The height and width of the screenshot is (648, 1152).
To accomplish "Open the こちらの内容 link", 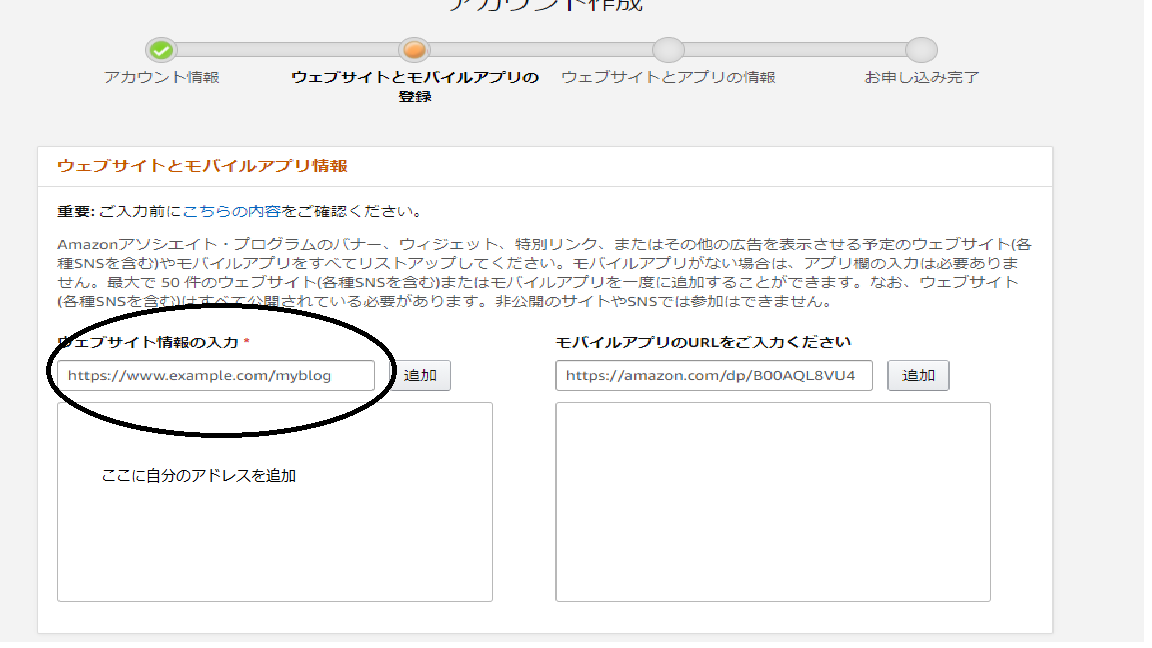I will point(233,213).
